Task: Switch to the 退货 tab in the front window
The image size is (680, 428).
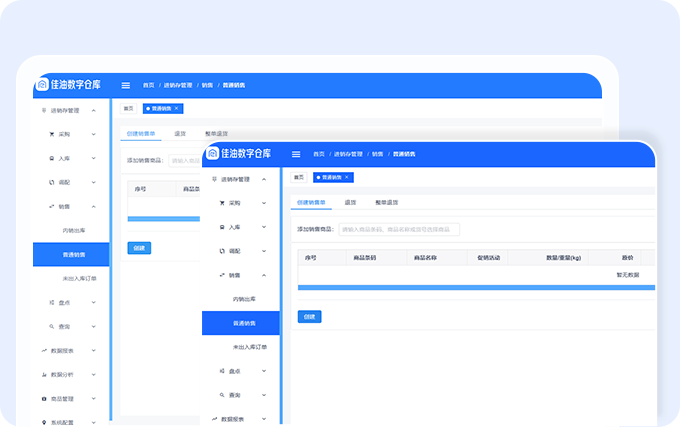Action: pyautogui.click(x=350, y=202)
